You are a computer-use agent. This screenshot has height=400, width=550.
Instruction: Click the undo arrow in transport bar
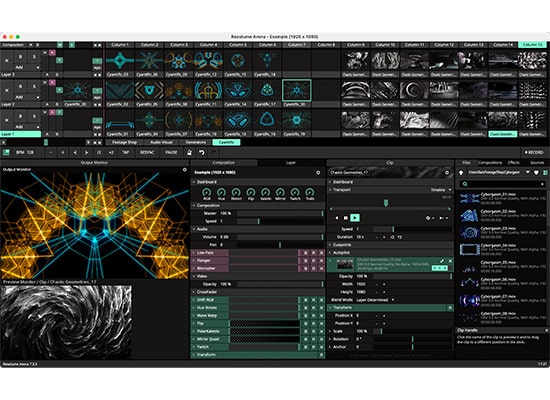pos(201,153)
